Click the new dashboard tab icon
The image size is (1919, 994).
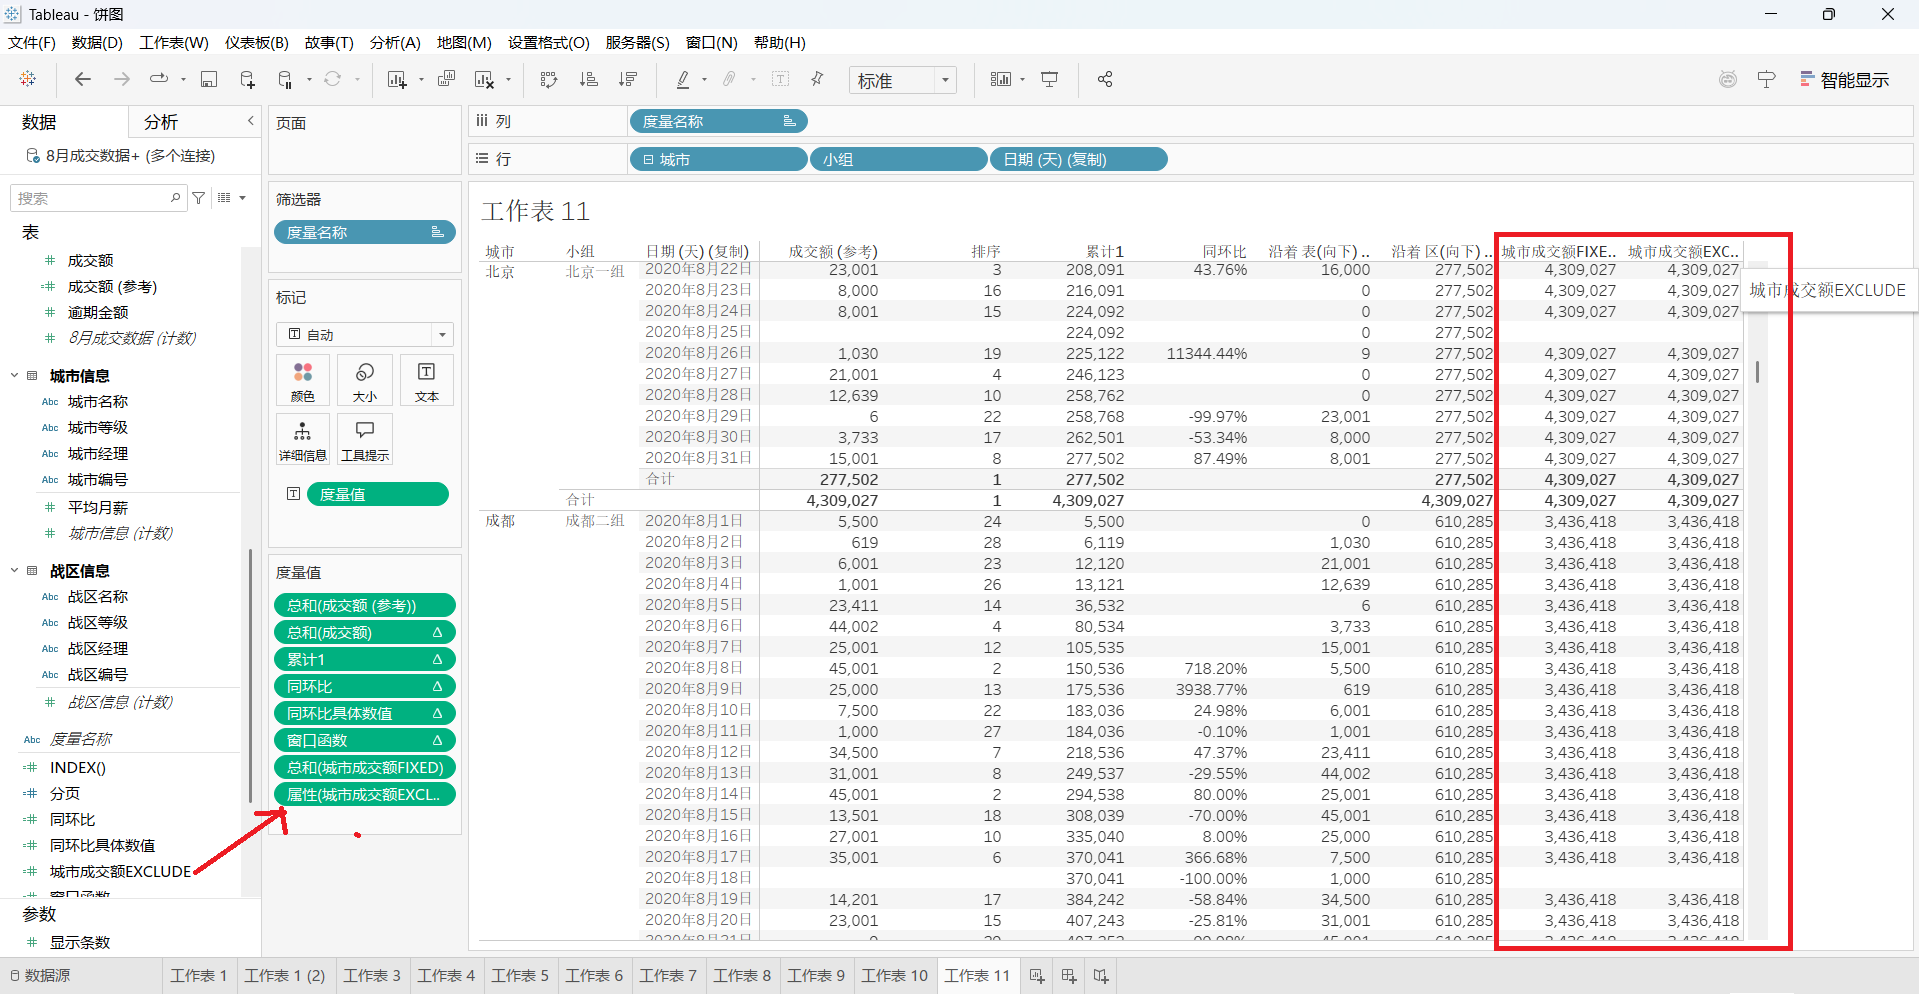1069,976
